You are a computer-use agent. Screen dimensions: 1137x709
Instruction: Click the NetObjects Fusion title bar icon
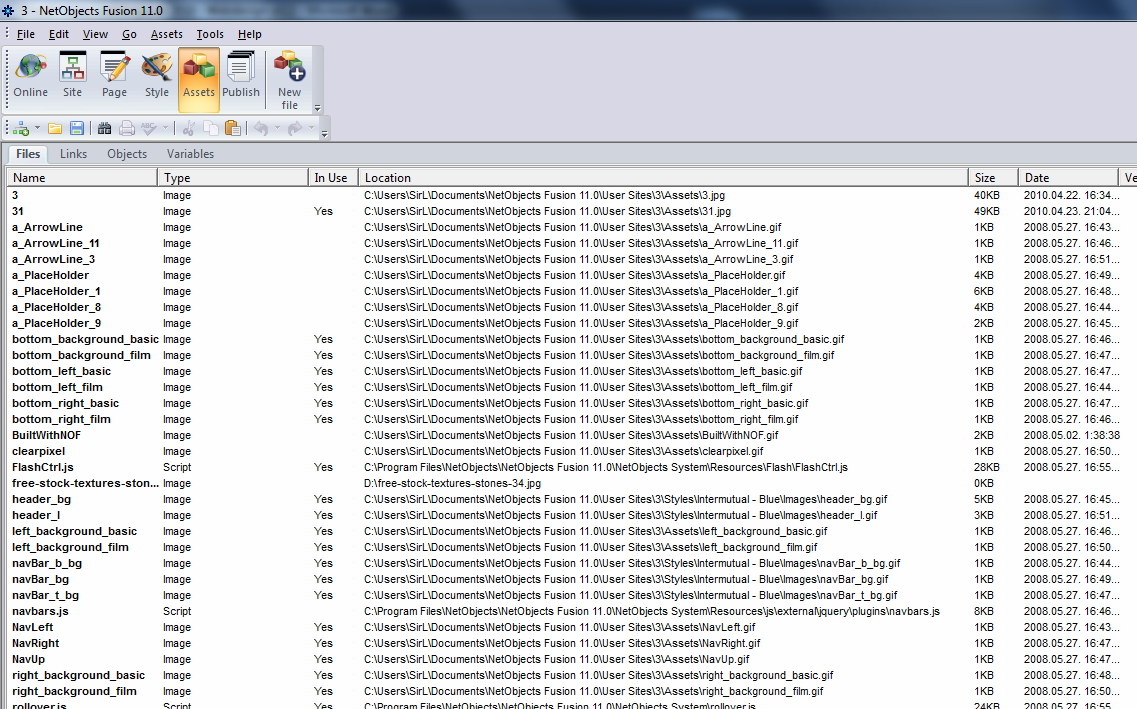point(8,10)
